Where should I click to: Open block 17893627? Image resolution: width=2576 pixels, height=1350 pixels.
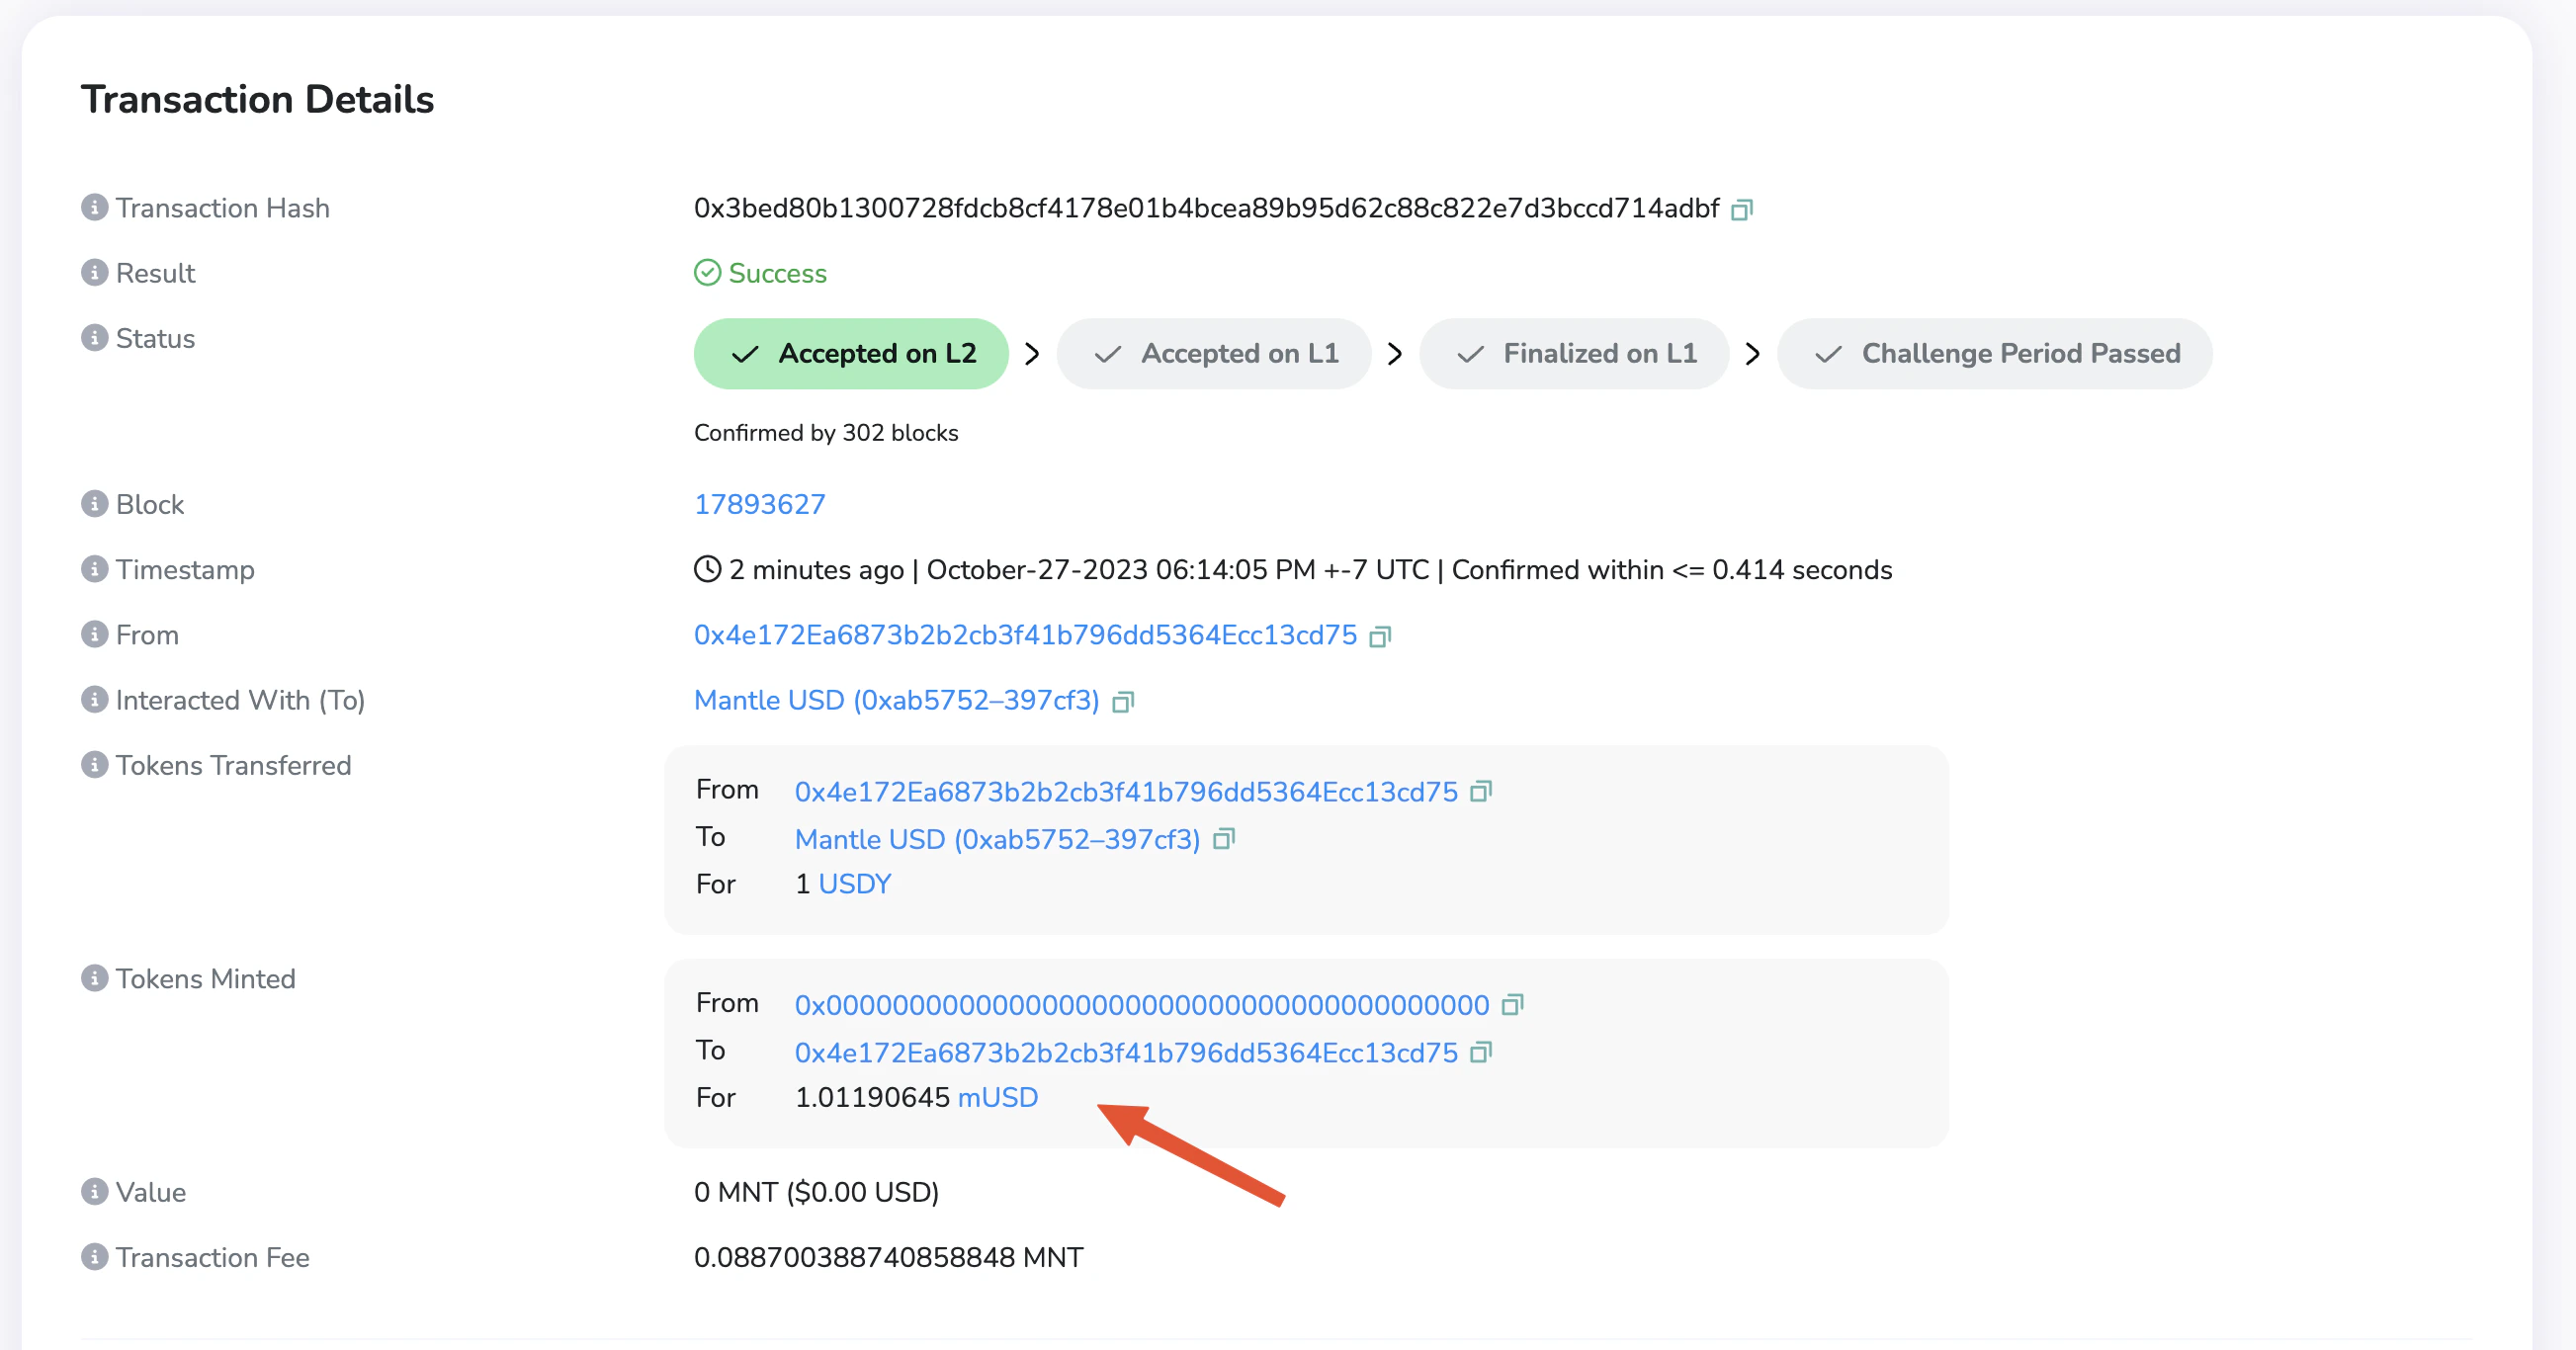click(x=759, y=504)
